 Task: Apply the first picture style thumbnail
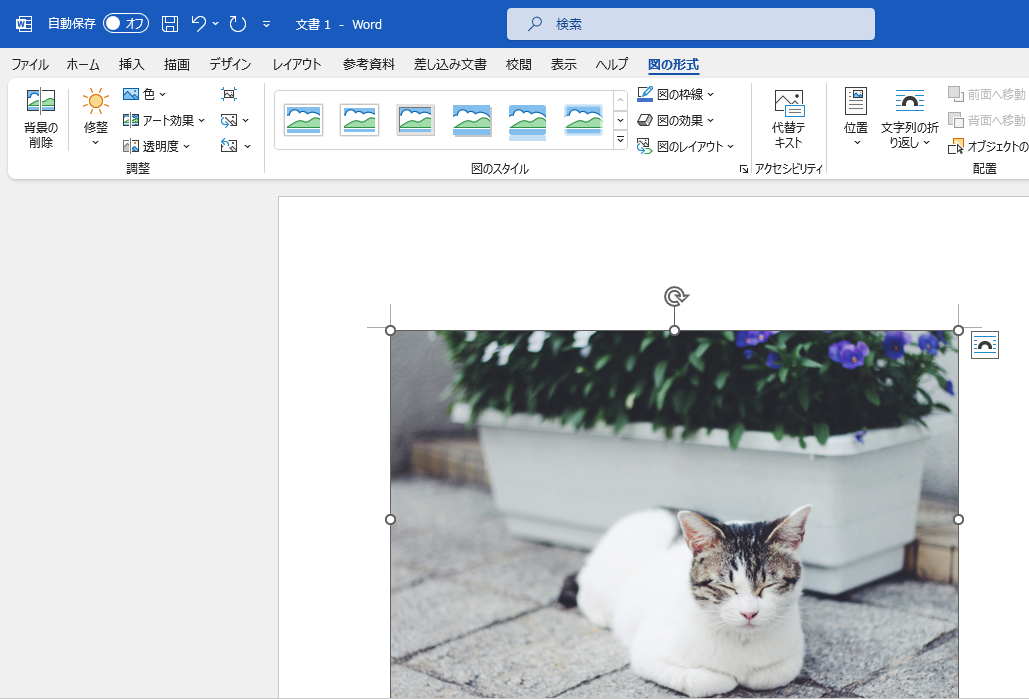tap(304, 120)
